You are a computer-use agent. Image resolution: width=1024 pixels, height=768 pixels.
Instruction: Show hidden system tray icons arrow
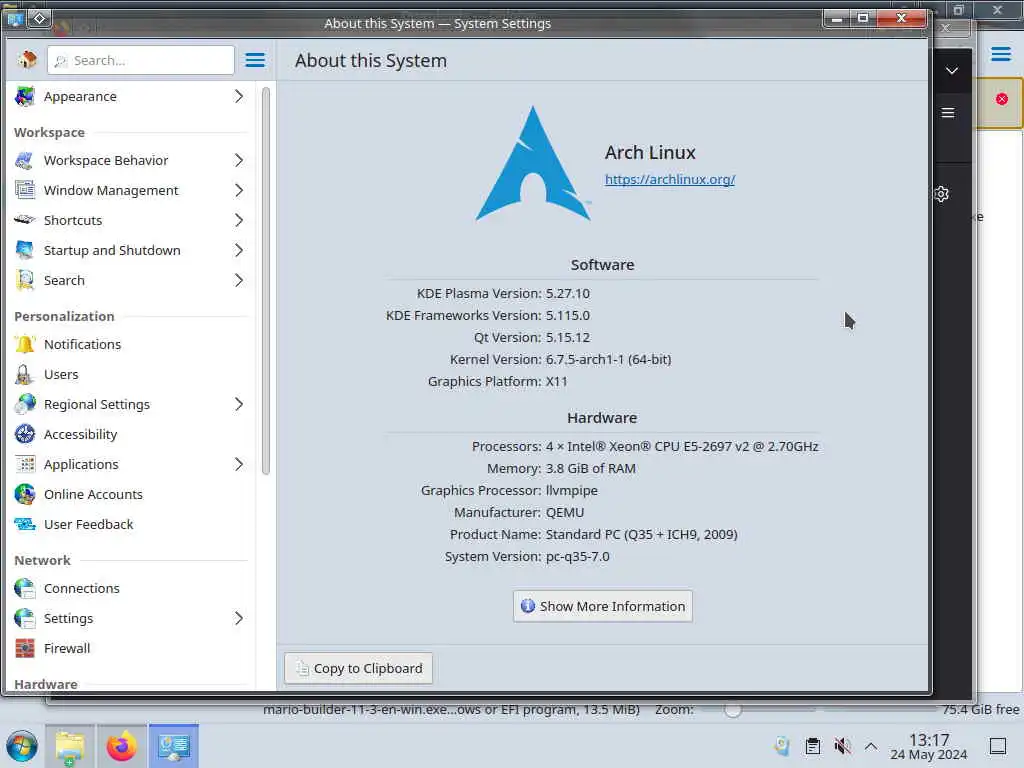pyautogui.click(x=871, y=746)
